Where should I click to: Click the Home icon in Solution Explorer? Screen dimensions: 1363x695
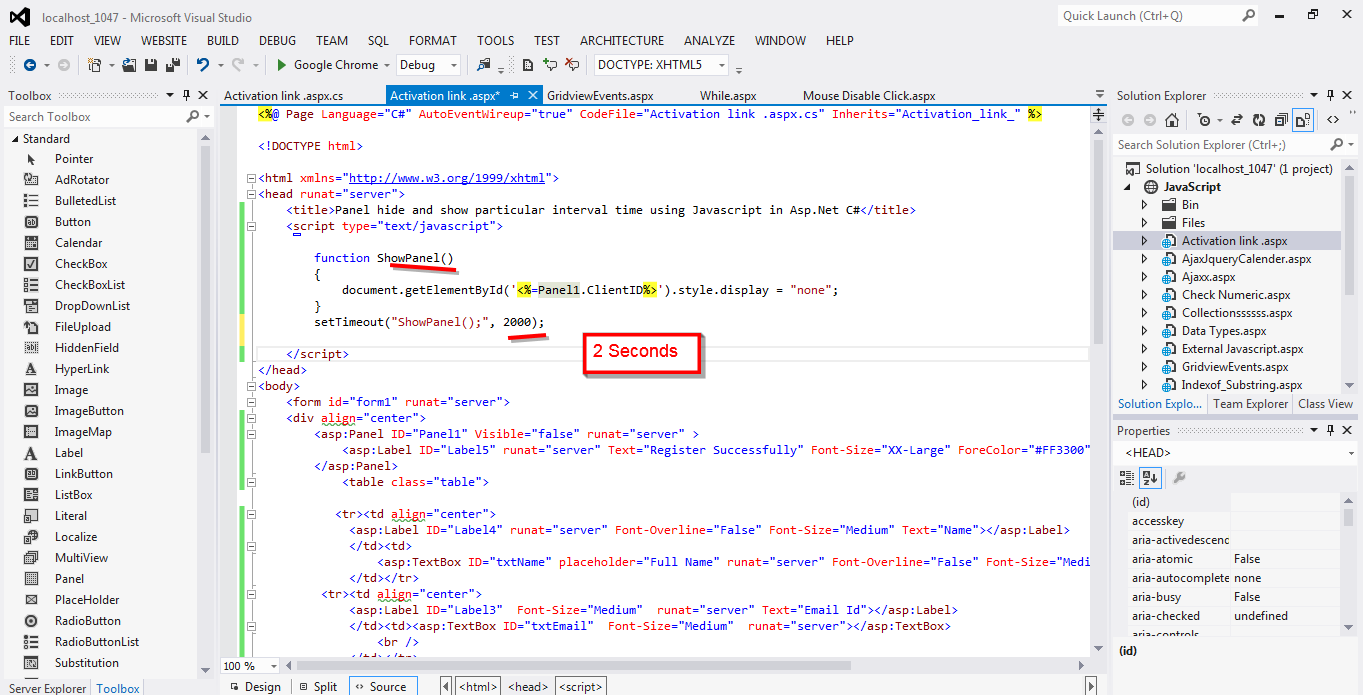1172,120
